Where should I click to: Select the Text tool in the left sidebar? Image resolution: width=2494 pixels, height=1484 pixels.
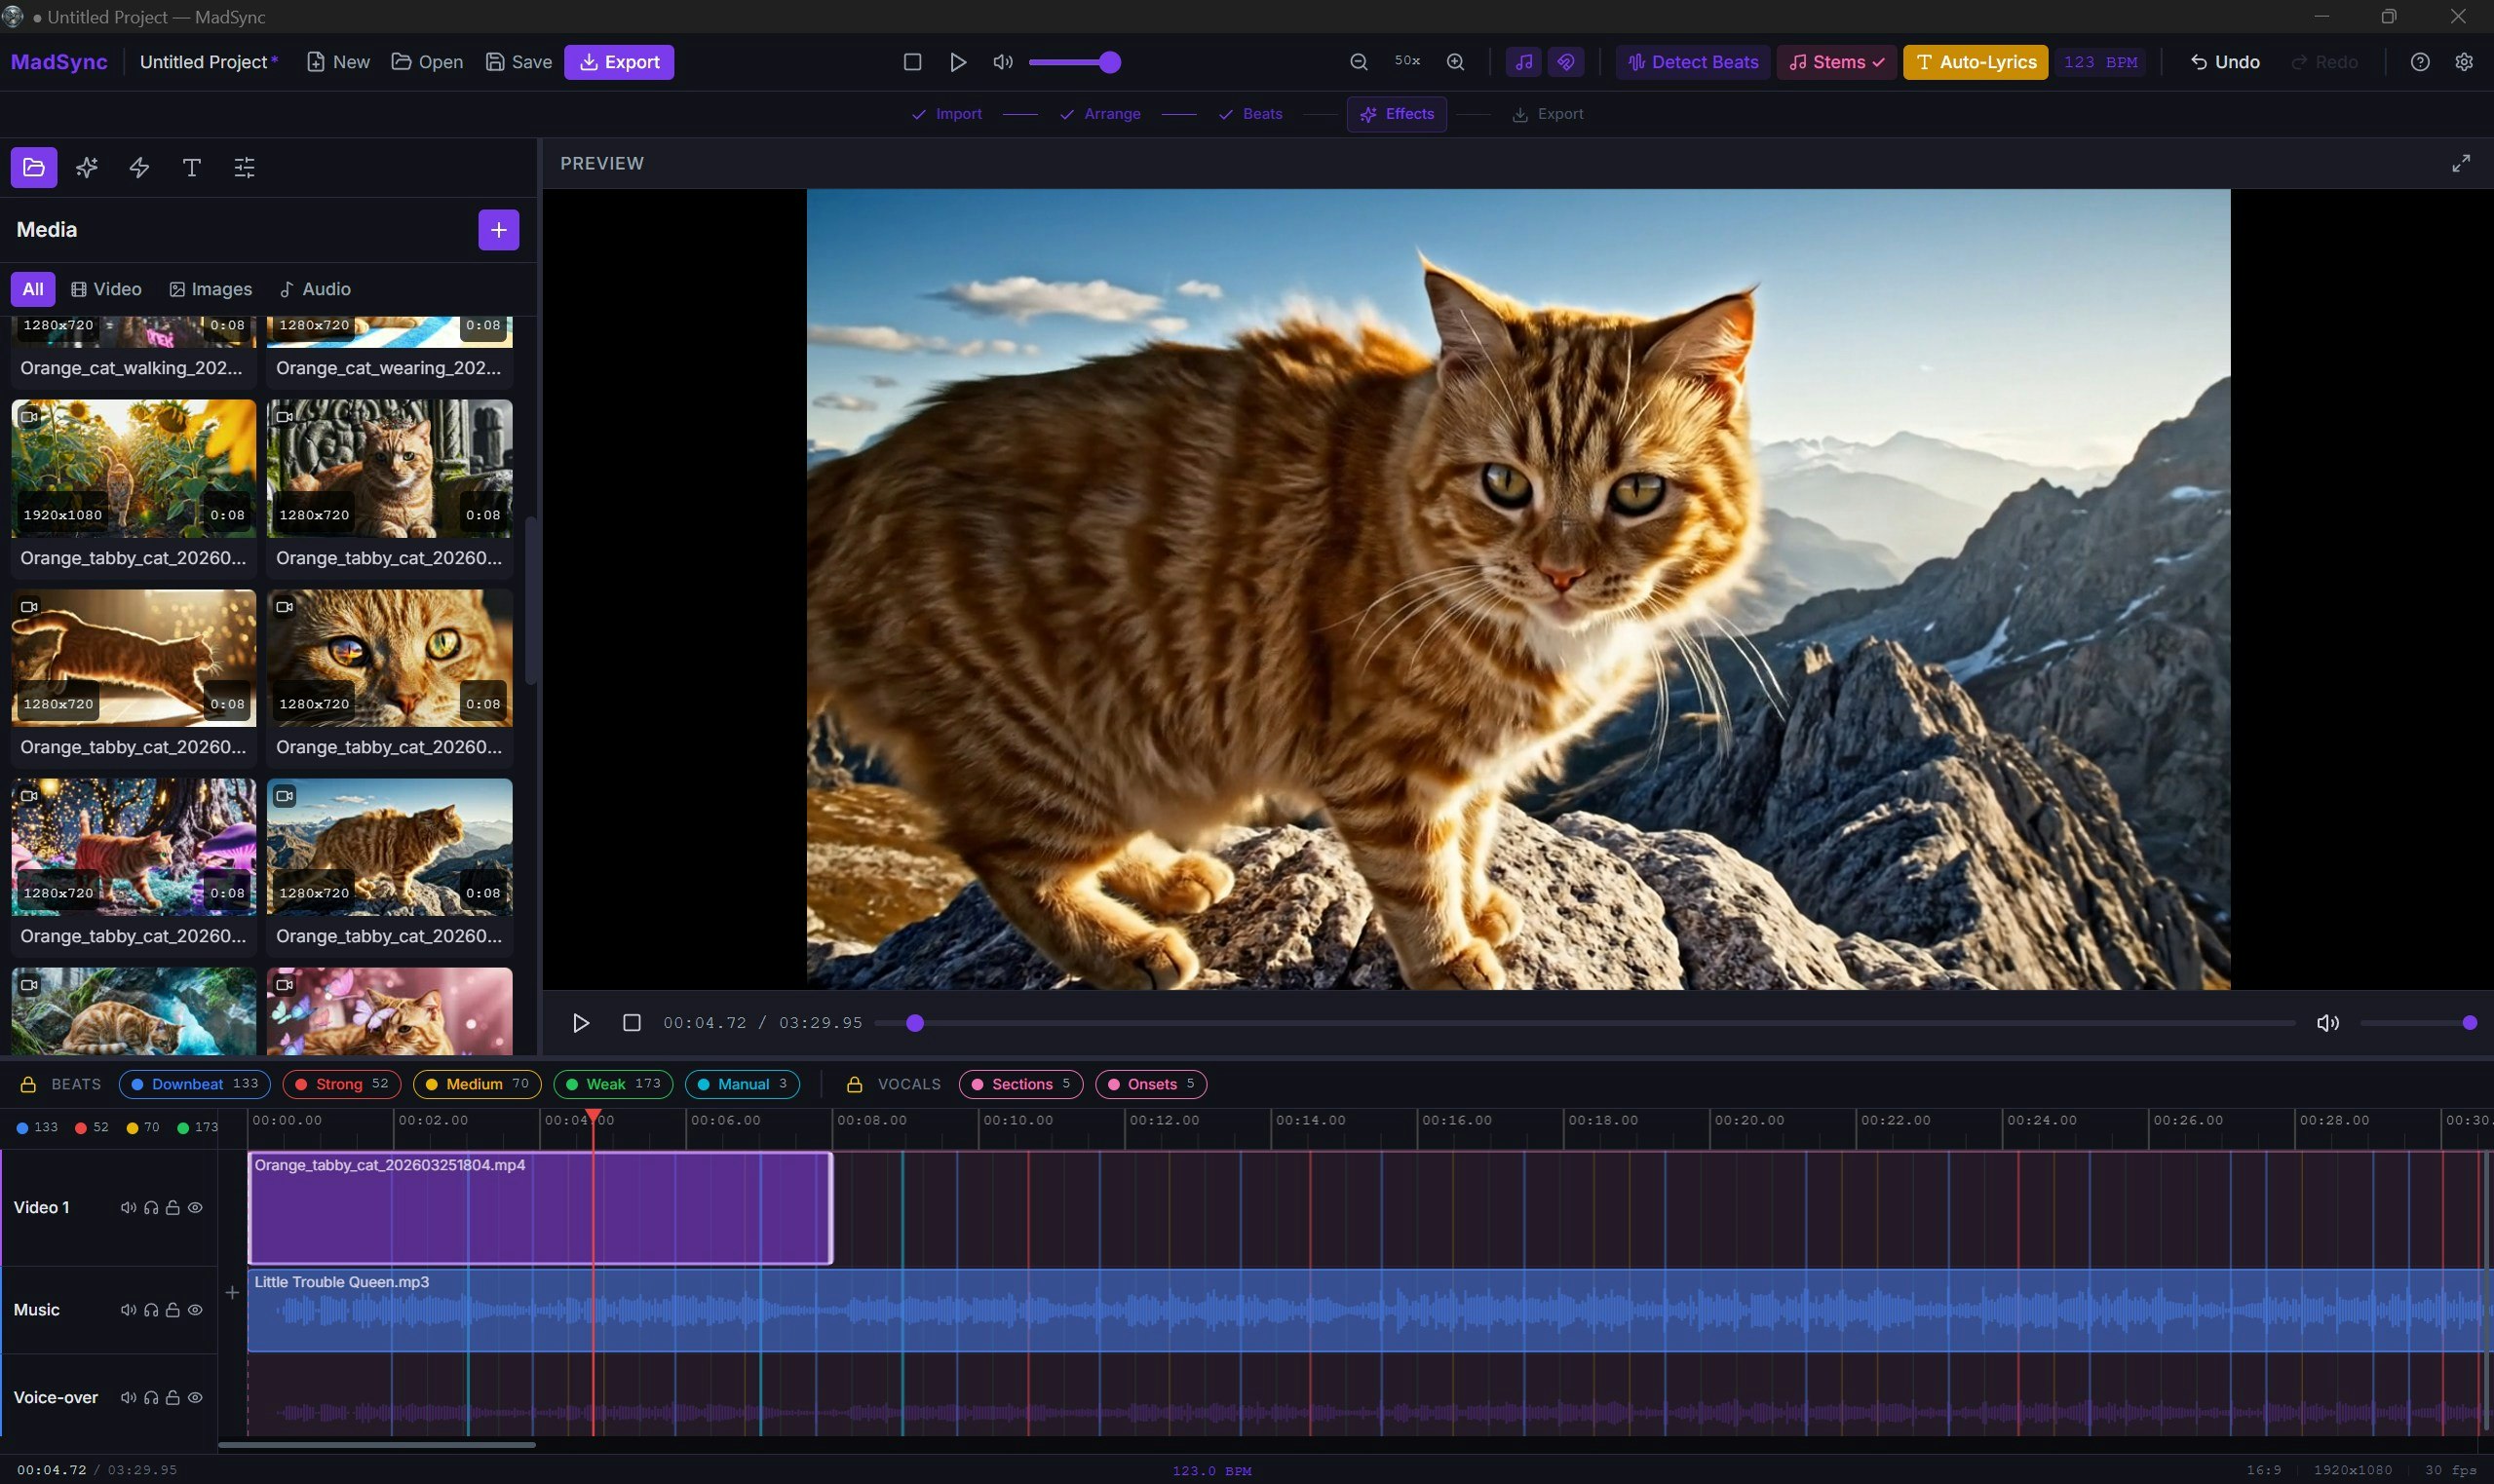(x=191, y=167)
